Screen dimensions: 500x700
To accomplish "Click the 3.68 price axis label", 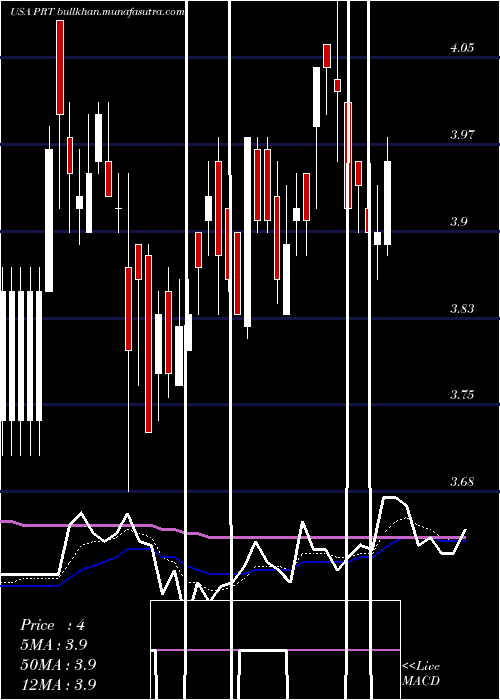I will (x=462, y=482).
